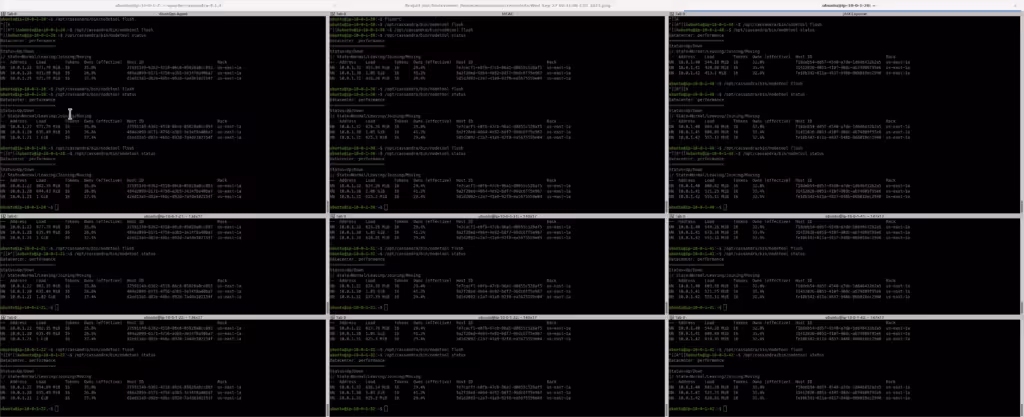
Task: Click the tab icon of the bottom-right terminal pane
Action: pyautogui.click(x=690, y=313)
